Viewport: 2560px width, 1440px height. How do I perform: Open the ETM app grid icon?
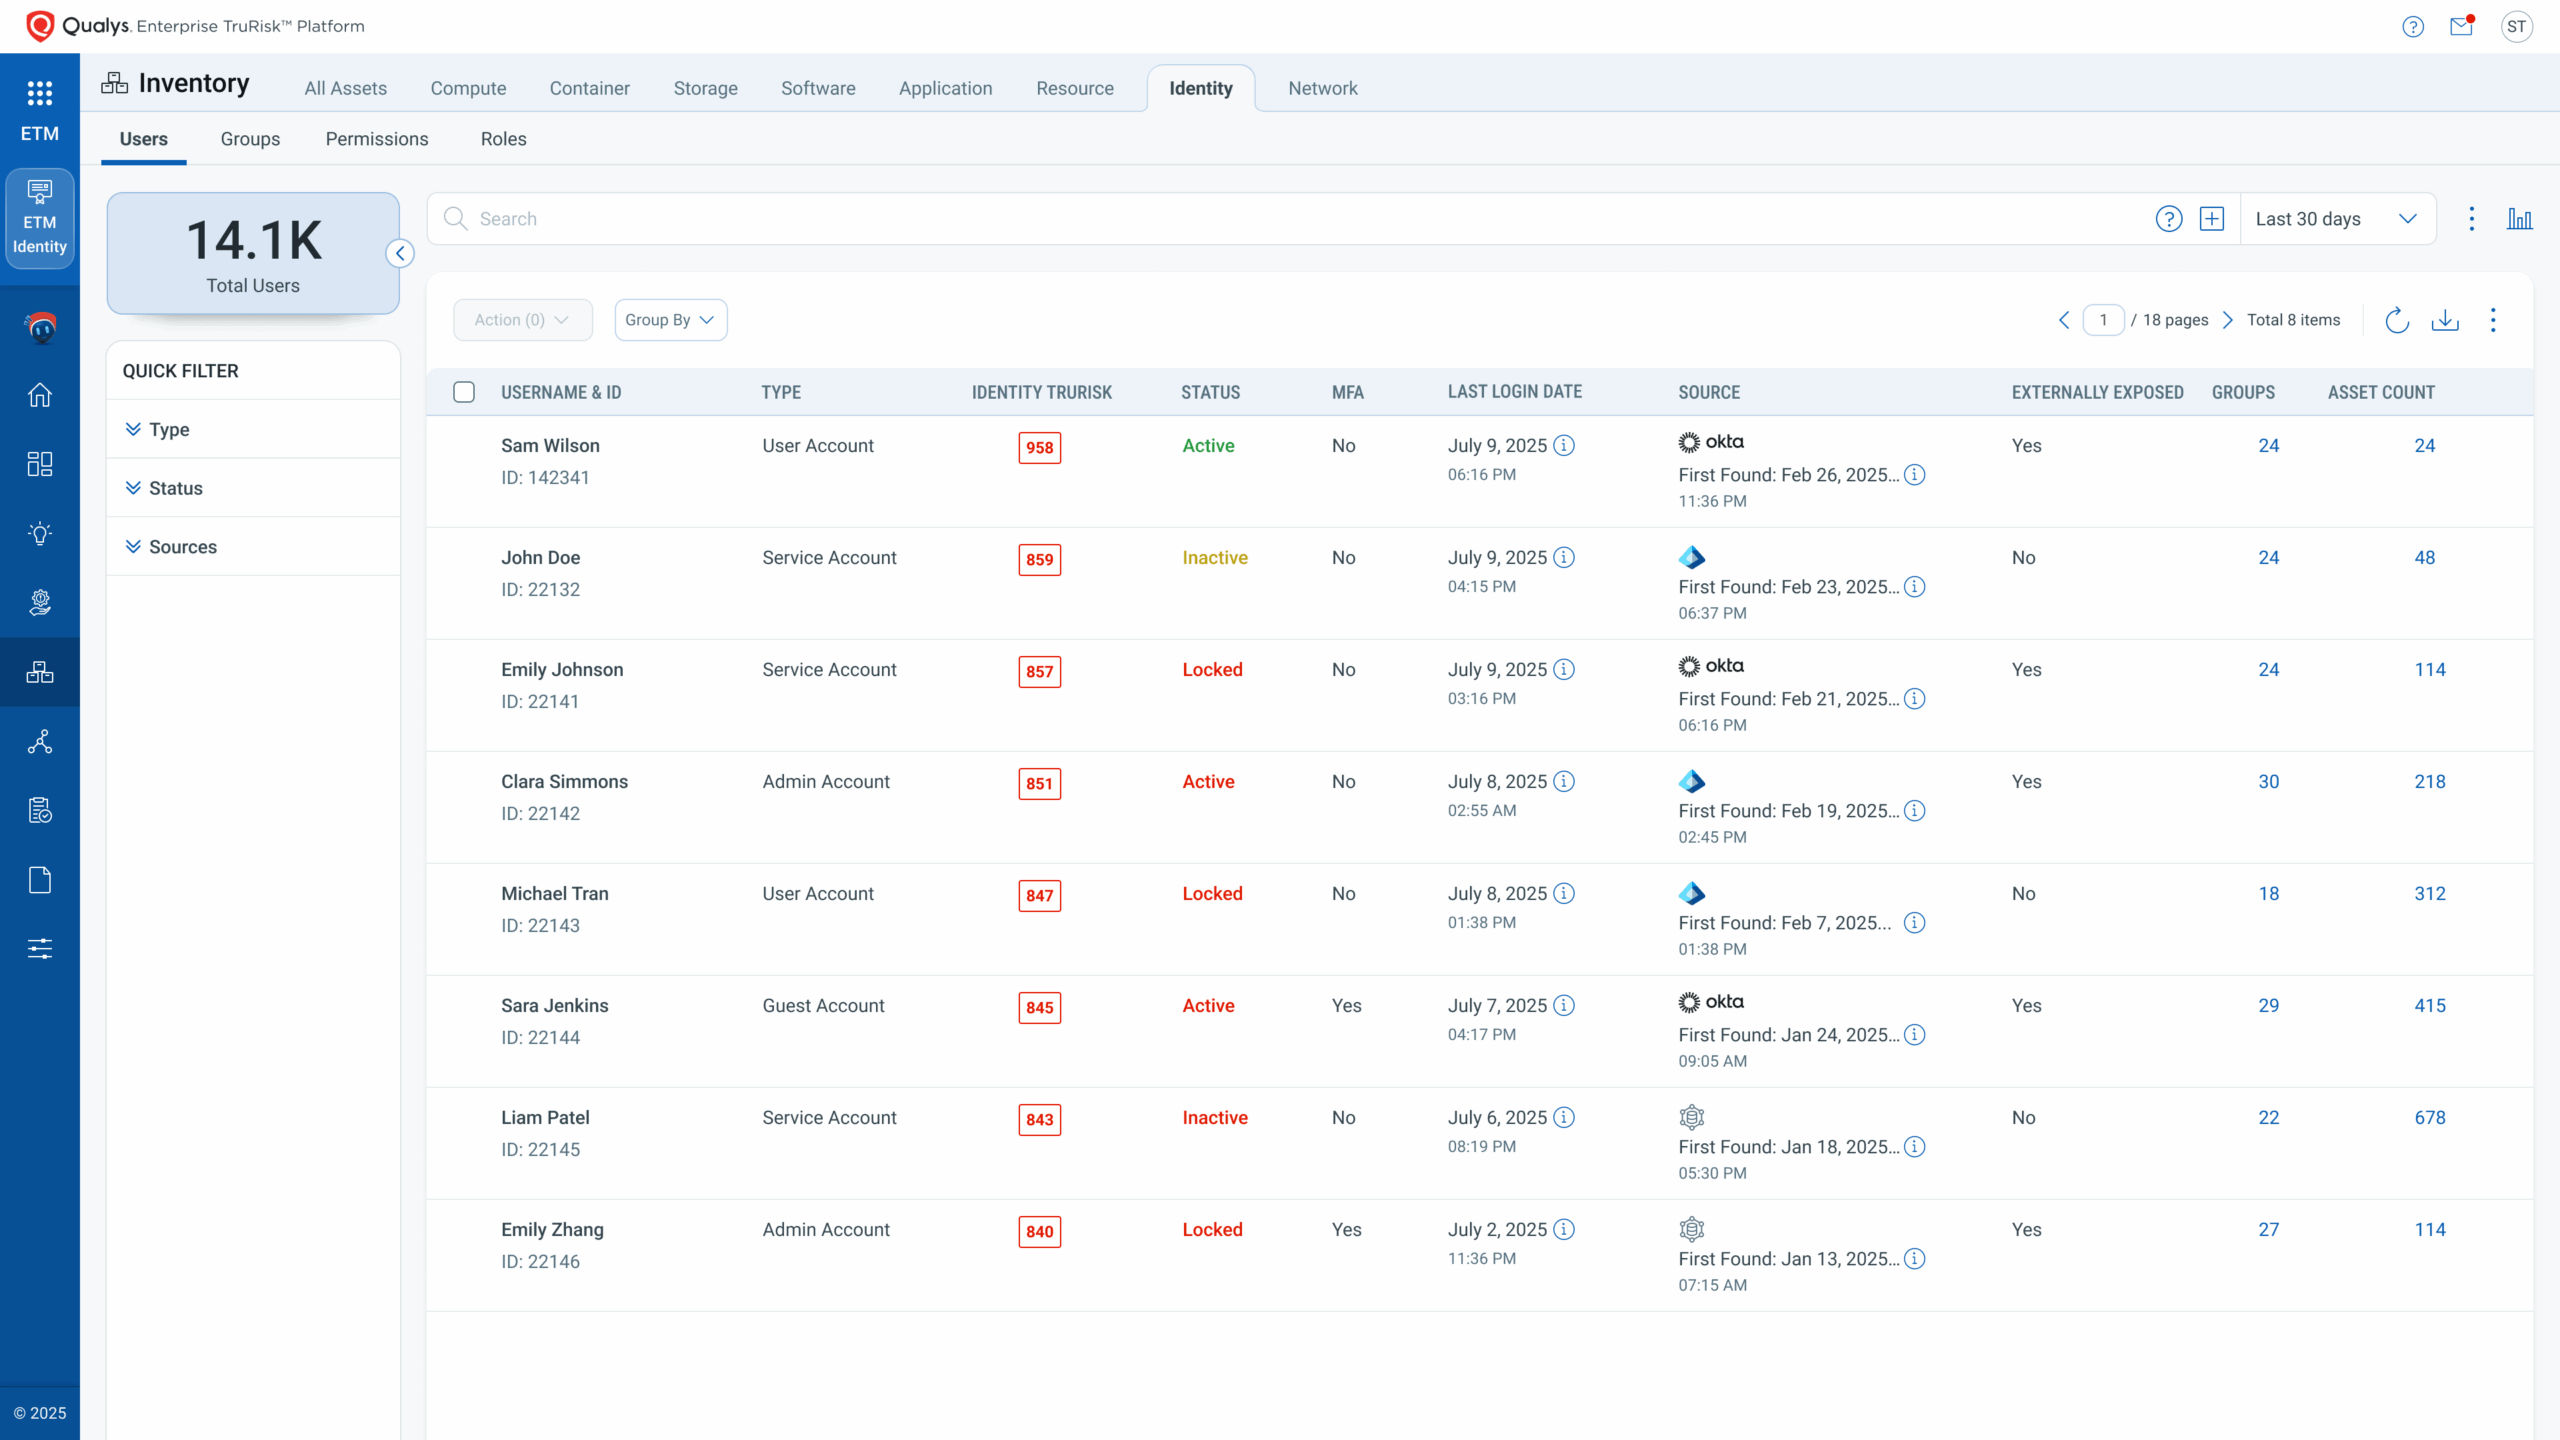point(40,94)
